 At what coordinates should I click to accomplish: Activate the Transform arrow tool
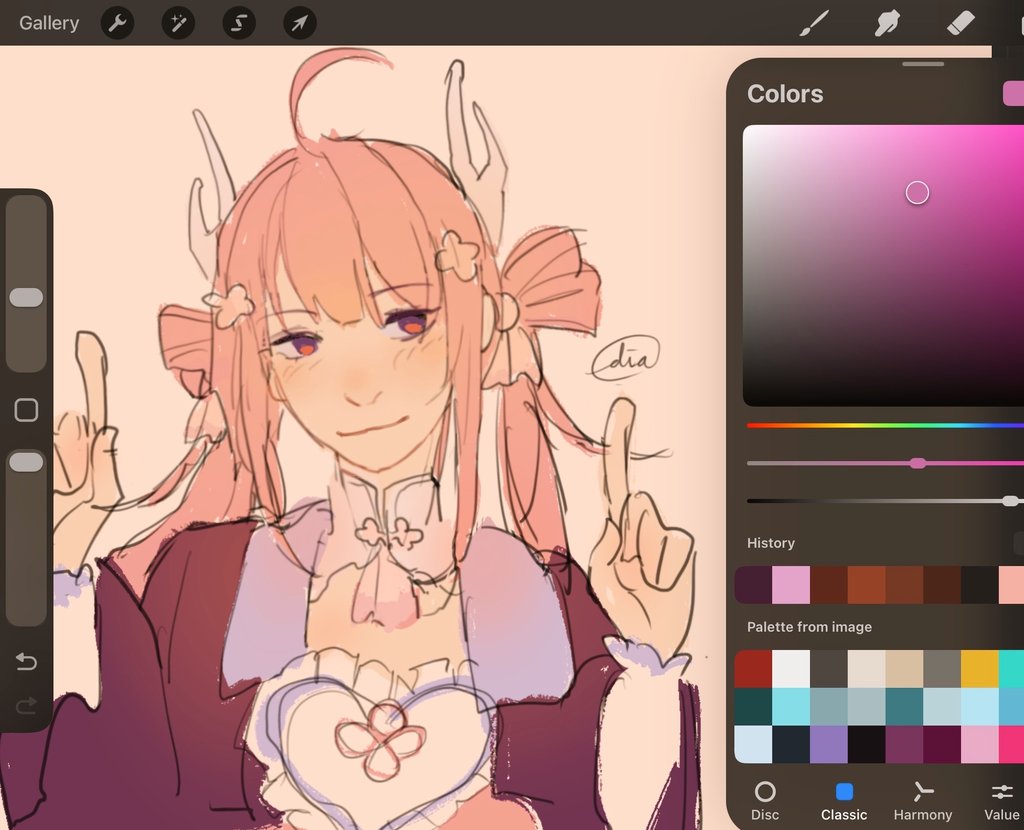pos(300,24)
